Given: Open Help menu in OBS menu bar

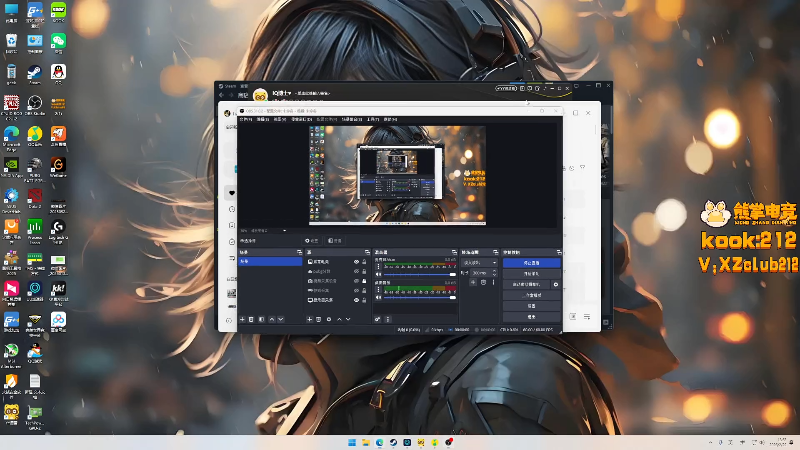Looking at the screenshot, I should (x=390, y=119).
